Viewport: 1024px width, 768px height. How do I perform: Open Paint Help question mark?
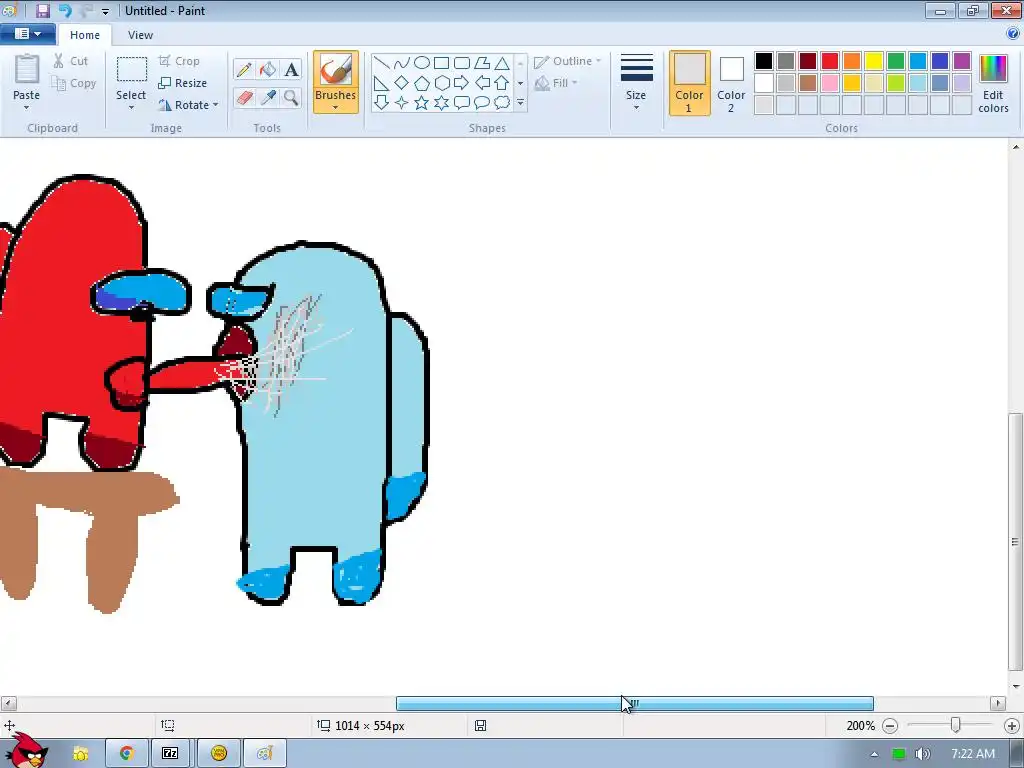coord(1014,34)
